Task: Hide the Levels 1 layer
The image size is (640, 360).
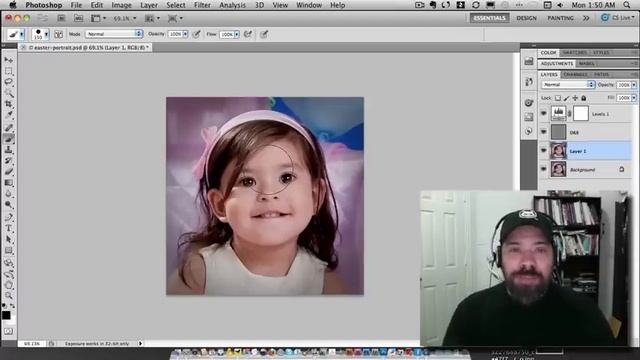Action: [543, 113]
